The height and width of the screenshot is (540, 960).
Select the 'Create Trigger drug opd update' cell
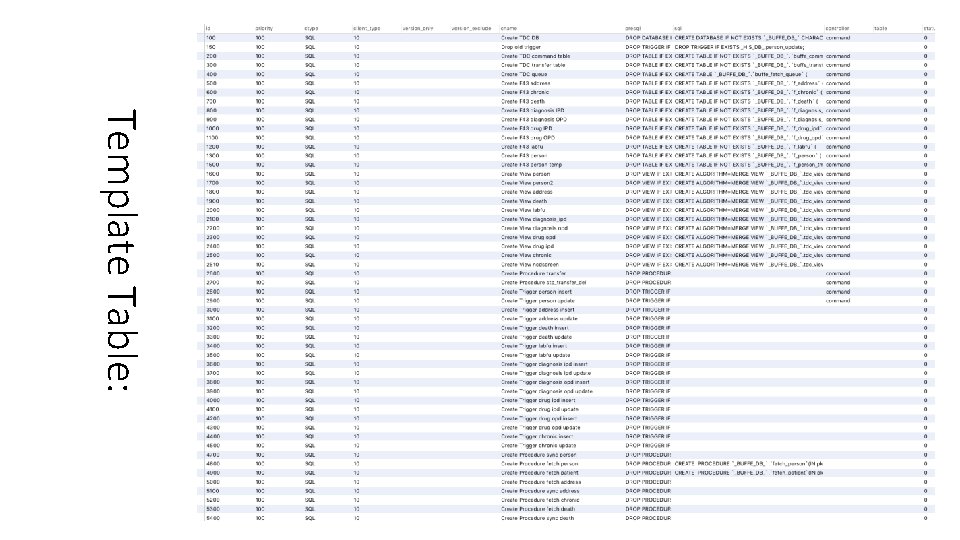541,428
